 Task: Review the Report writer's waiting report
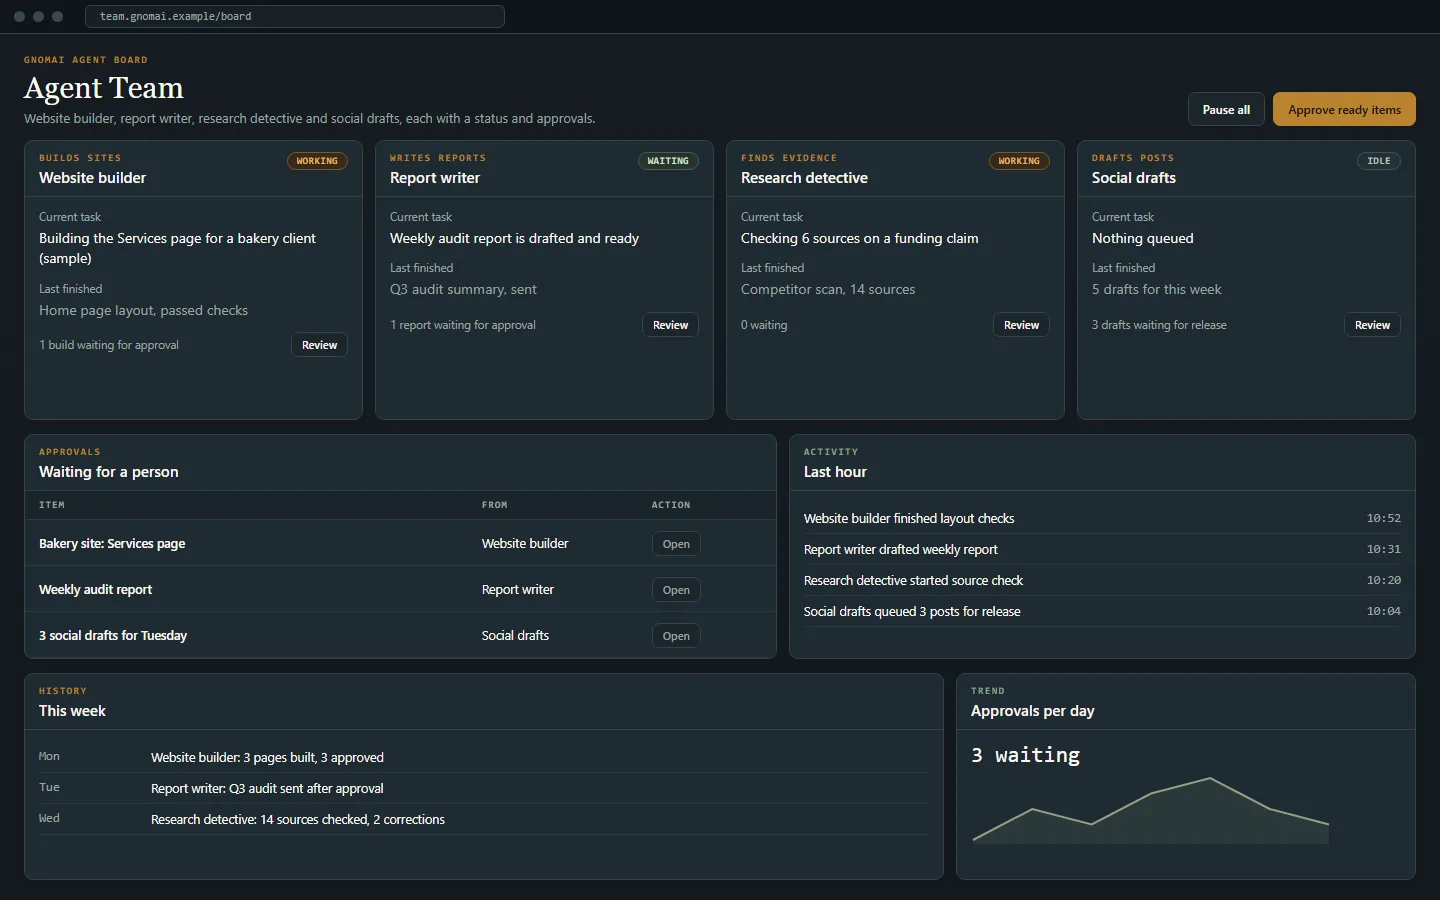coord(670,325)
